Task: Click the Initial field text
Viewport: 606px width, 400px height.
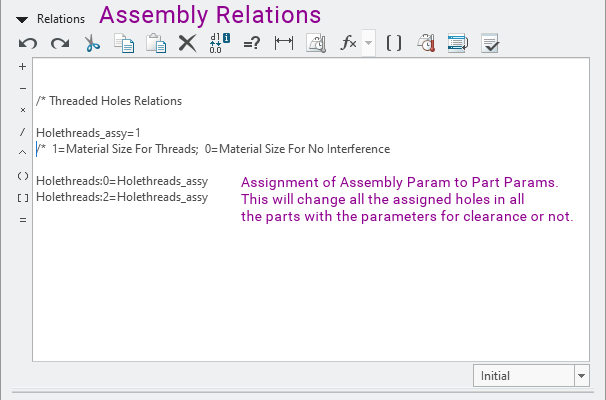Action: 495,376
